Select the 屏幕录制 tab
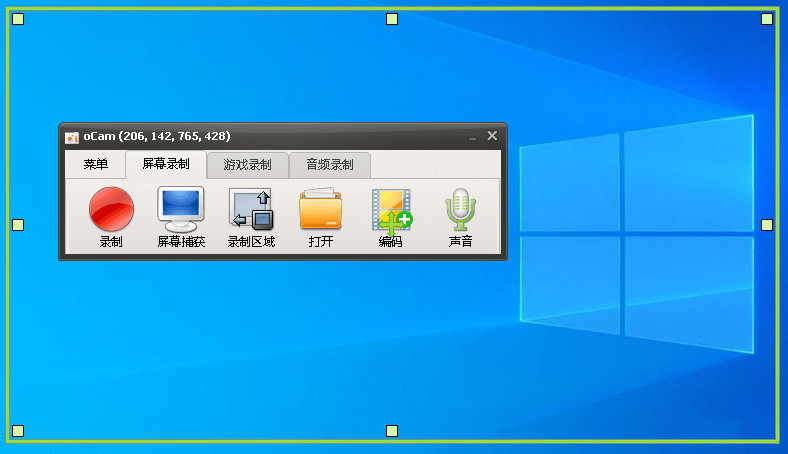The width and height of the screenshot is (788, 454). pyautogui.click(x=166, y=164)
